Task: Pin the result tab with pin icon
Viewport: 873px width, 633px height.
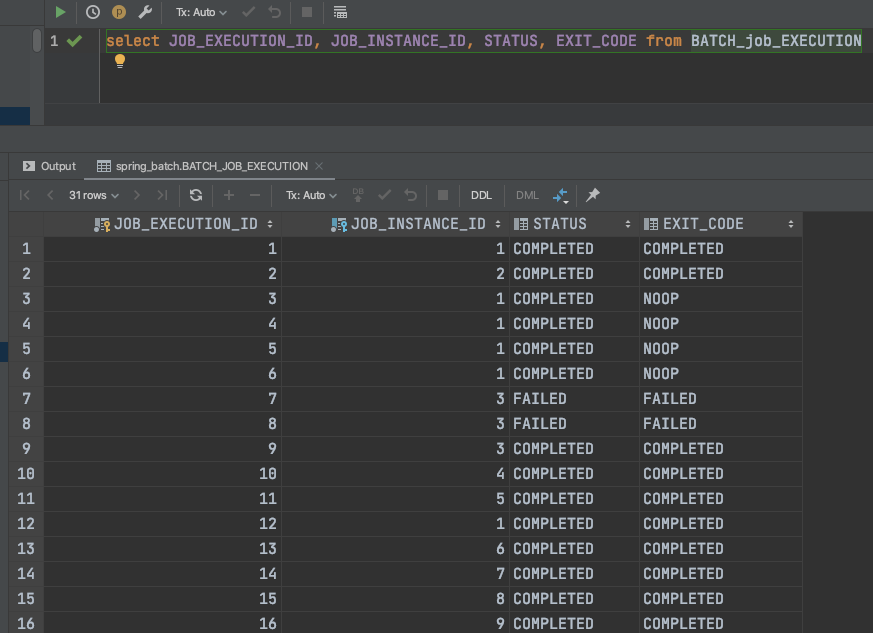Action: (592, 195)
